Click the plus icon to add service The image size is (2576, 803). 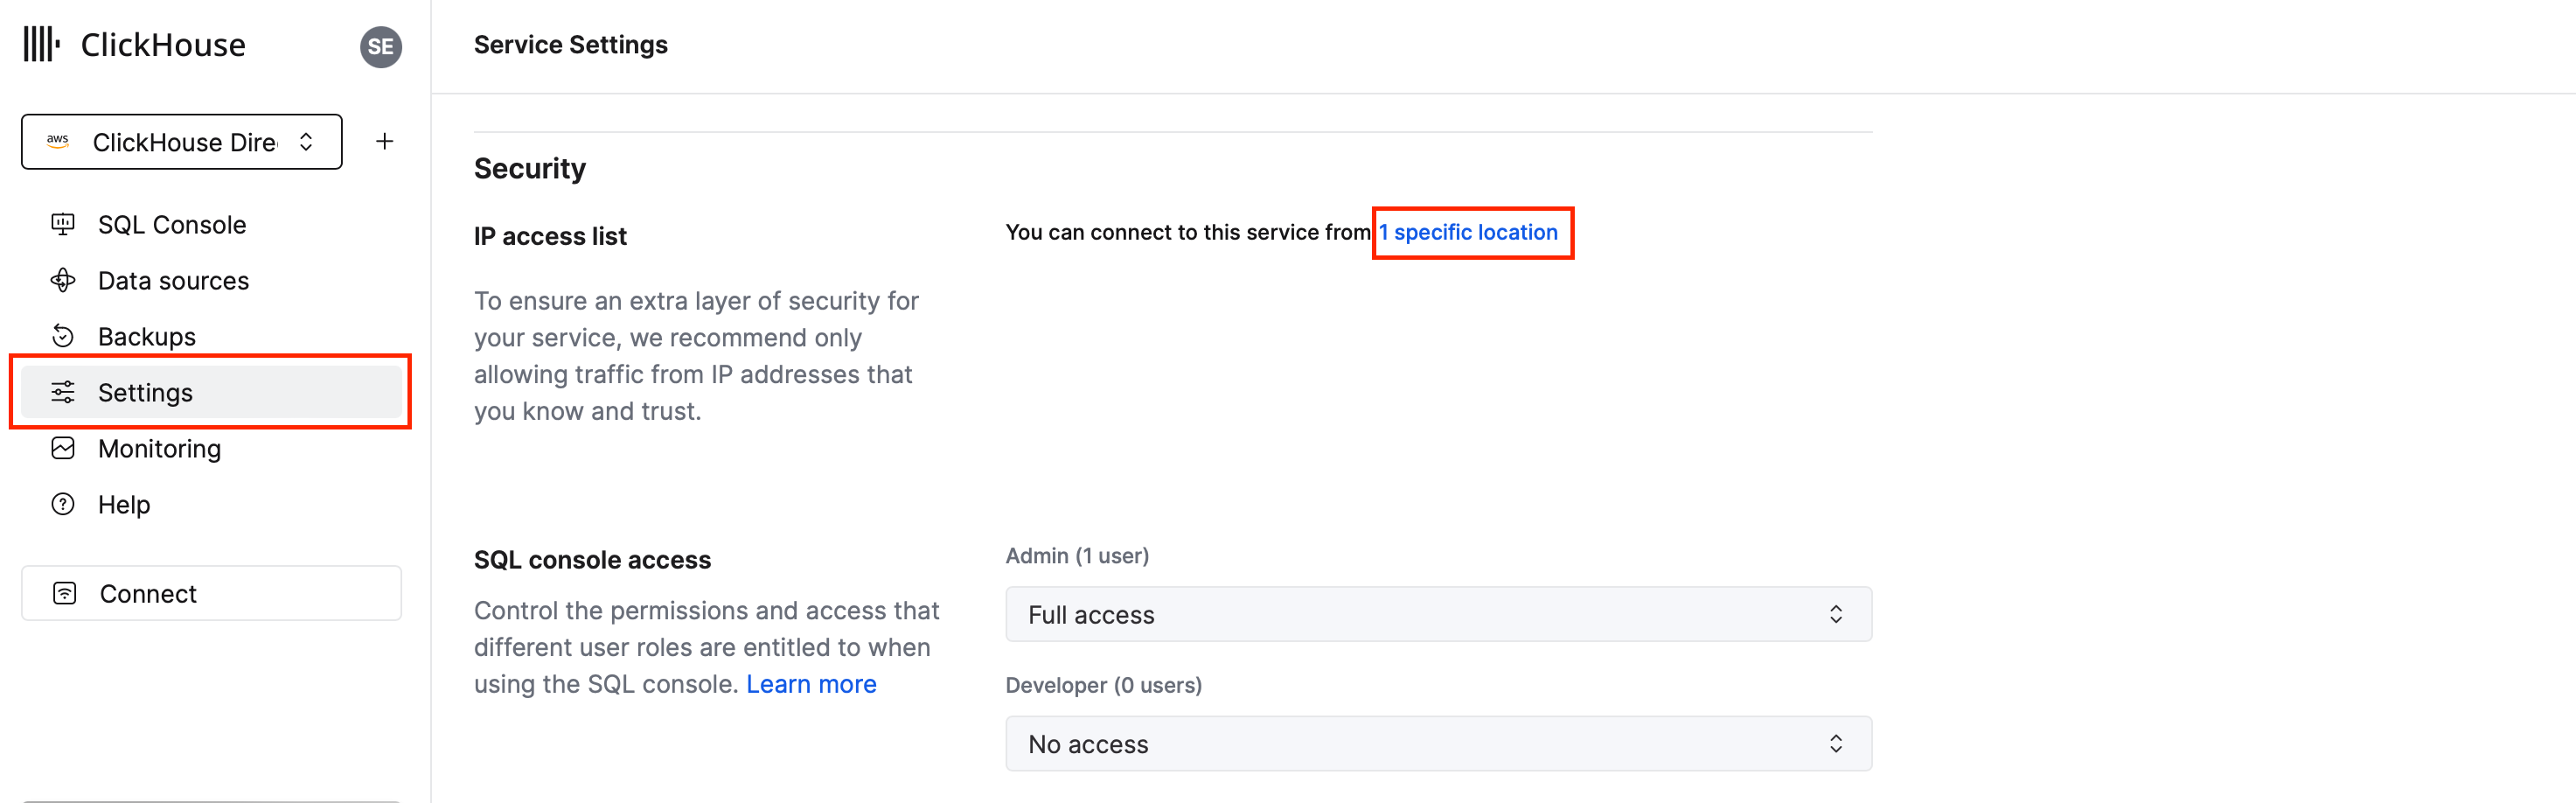pyautogui.click(x=385, y=142)
